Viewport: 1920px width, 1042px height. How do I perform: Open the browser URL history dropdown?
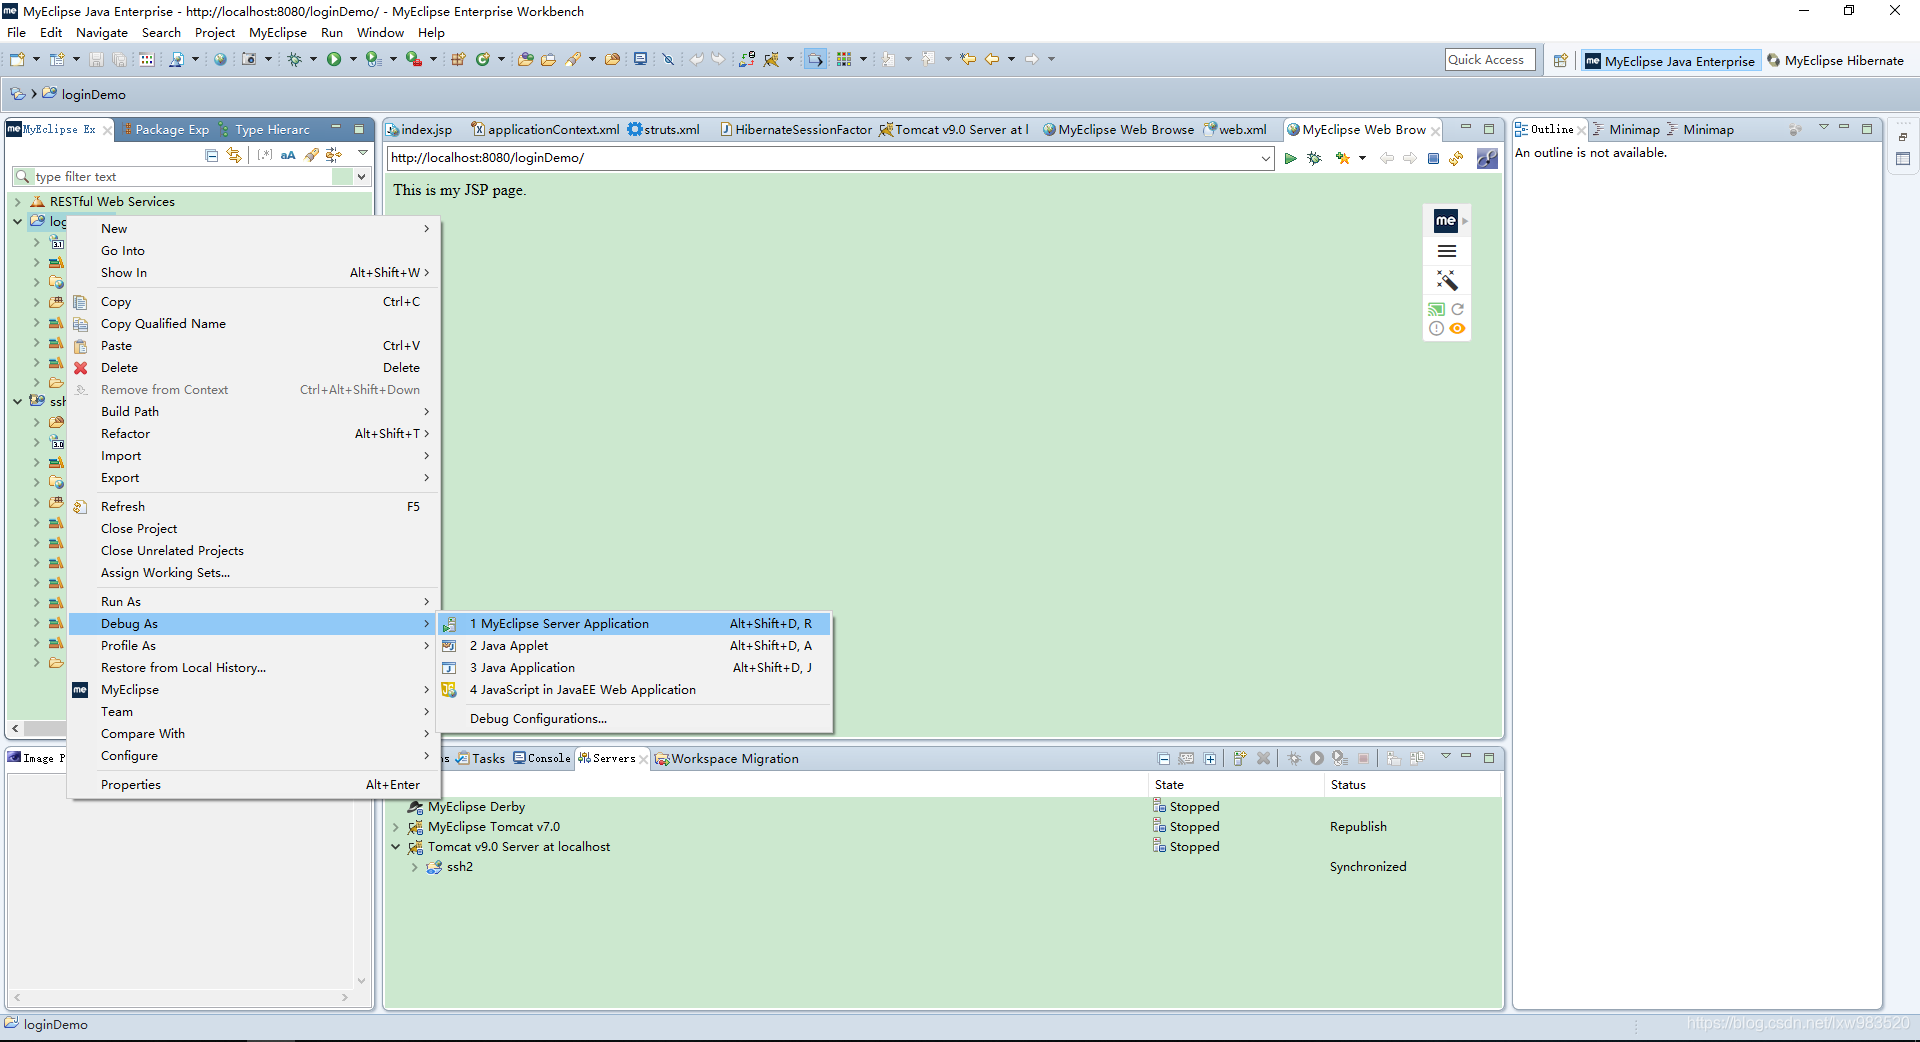tap(1265, 158)
